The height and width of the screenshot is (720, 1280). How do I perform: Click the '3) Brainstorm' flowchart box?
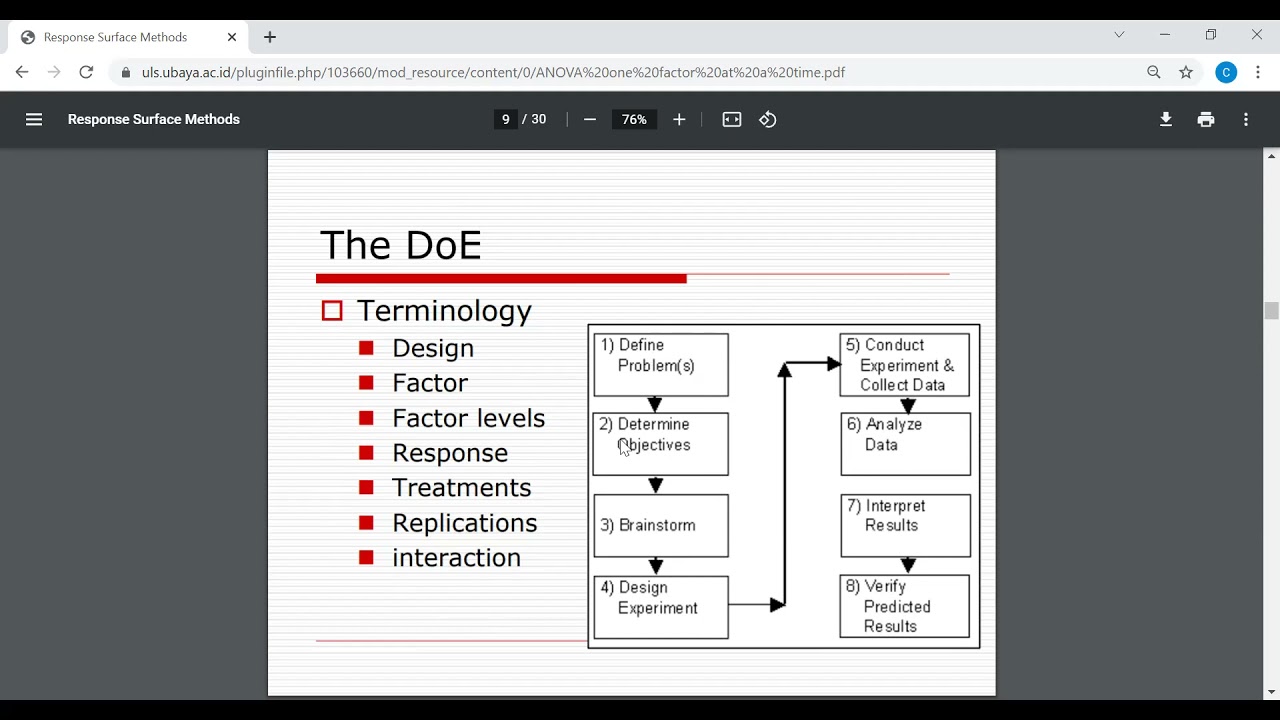(661, 526)
